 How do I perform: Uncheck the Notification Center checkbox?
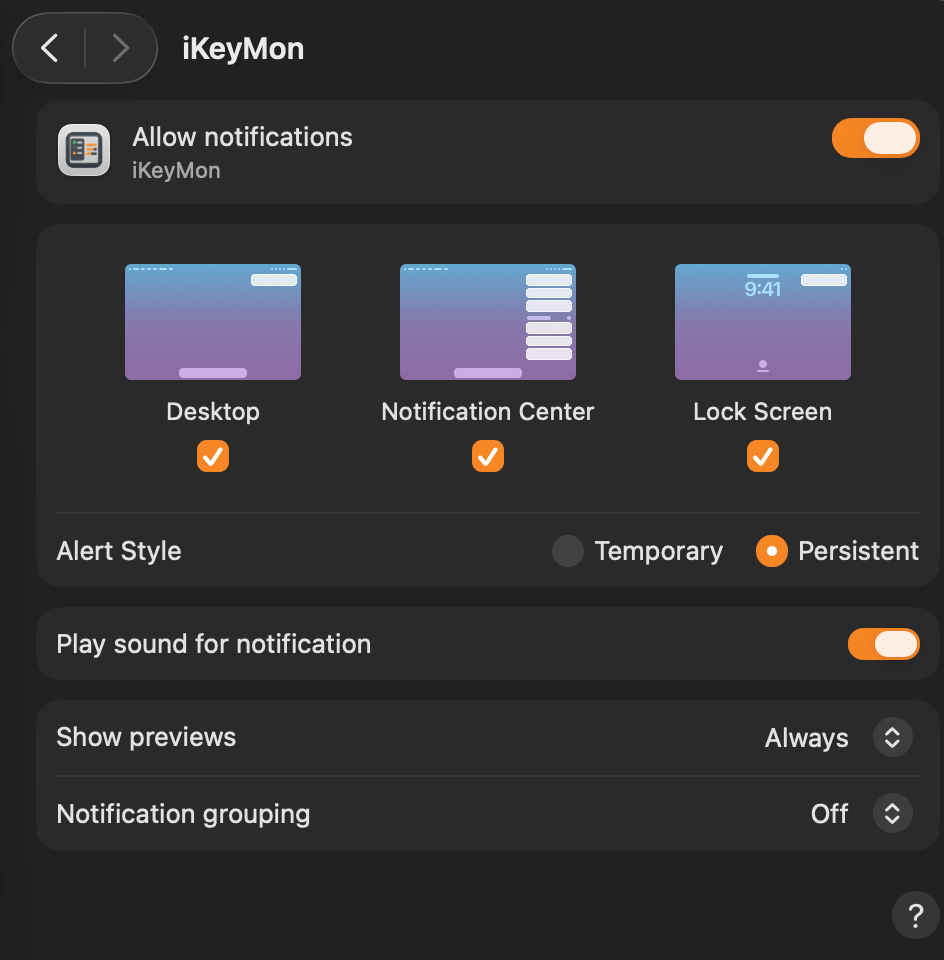[488, 456]
